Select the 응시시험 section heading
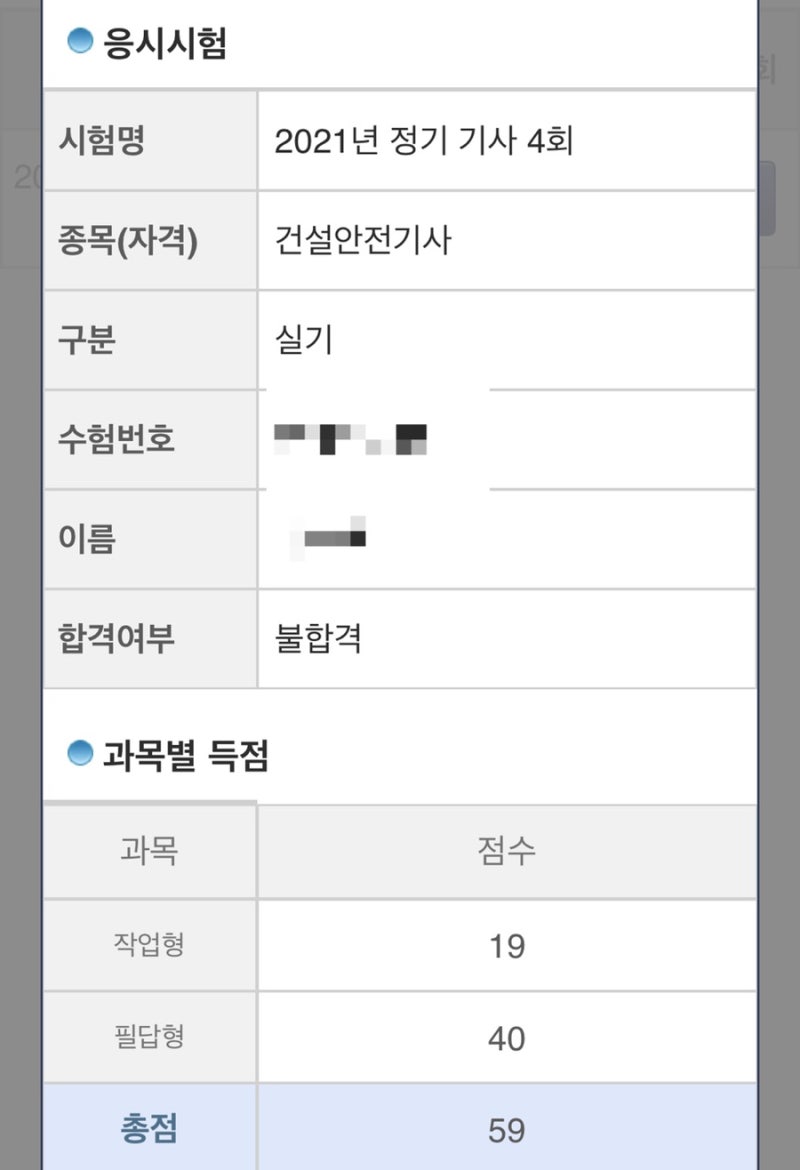Image resolution: width=800 pixels, height=1170 pixels. point(165,43)
